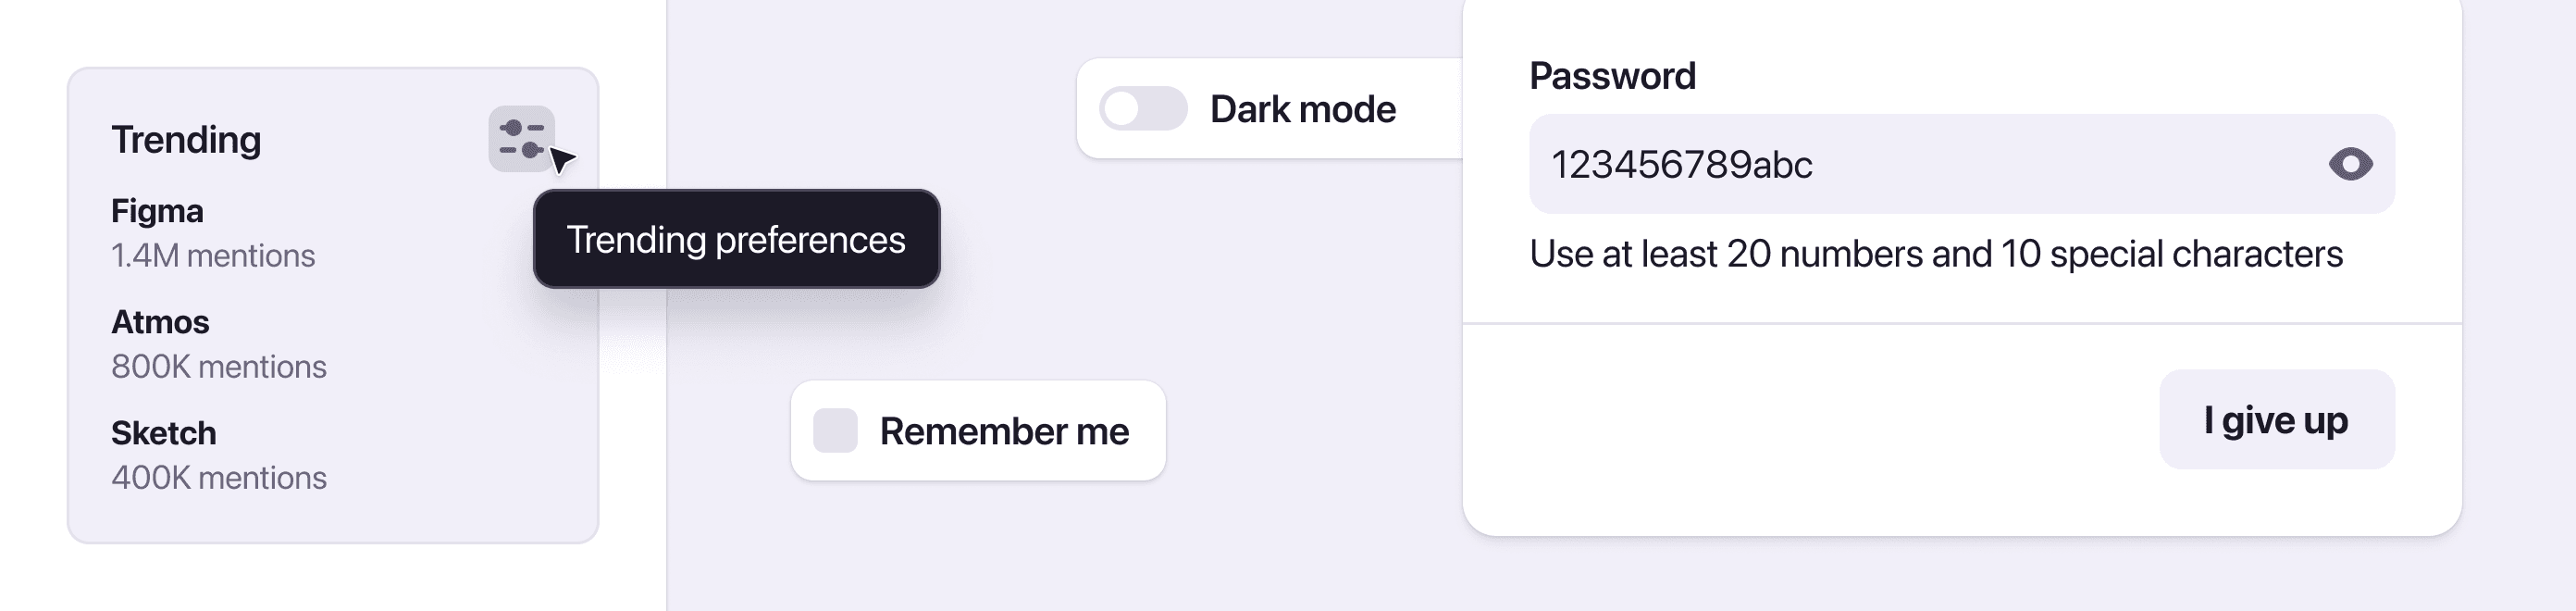
Task: Check the Remember me checkbox
Action: [x=836, y=431]
